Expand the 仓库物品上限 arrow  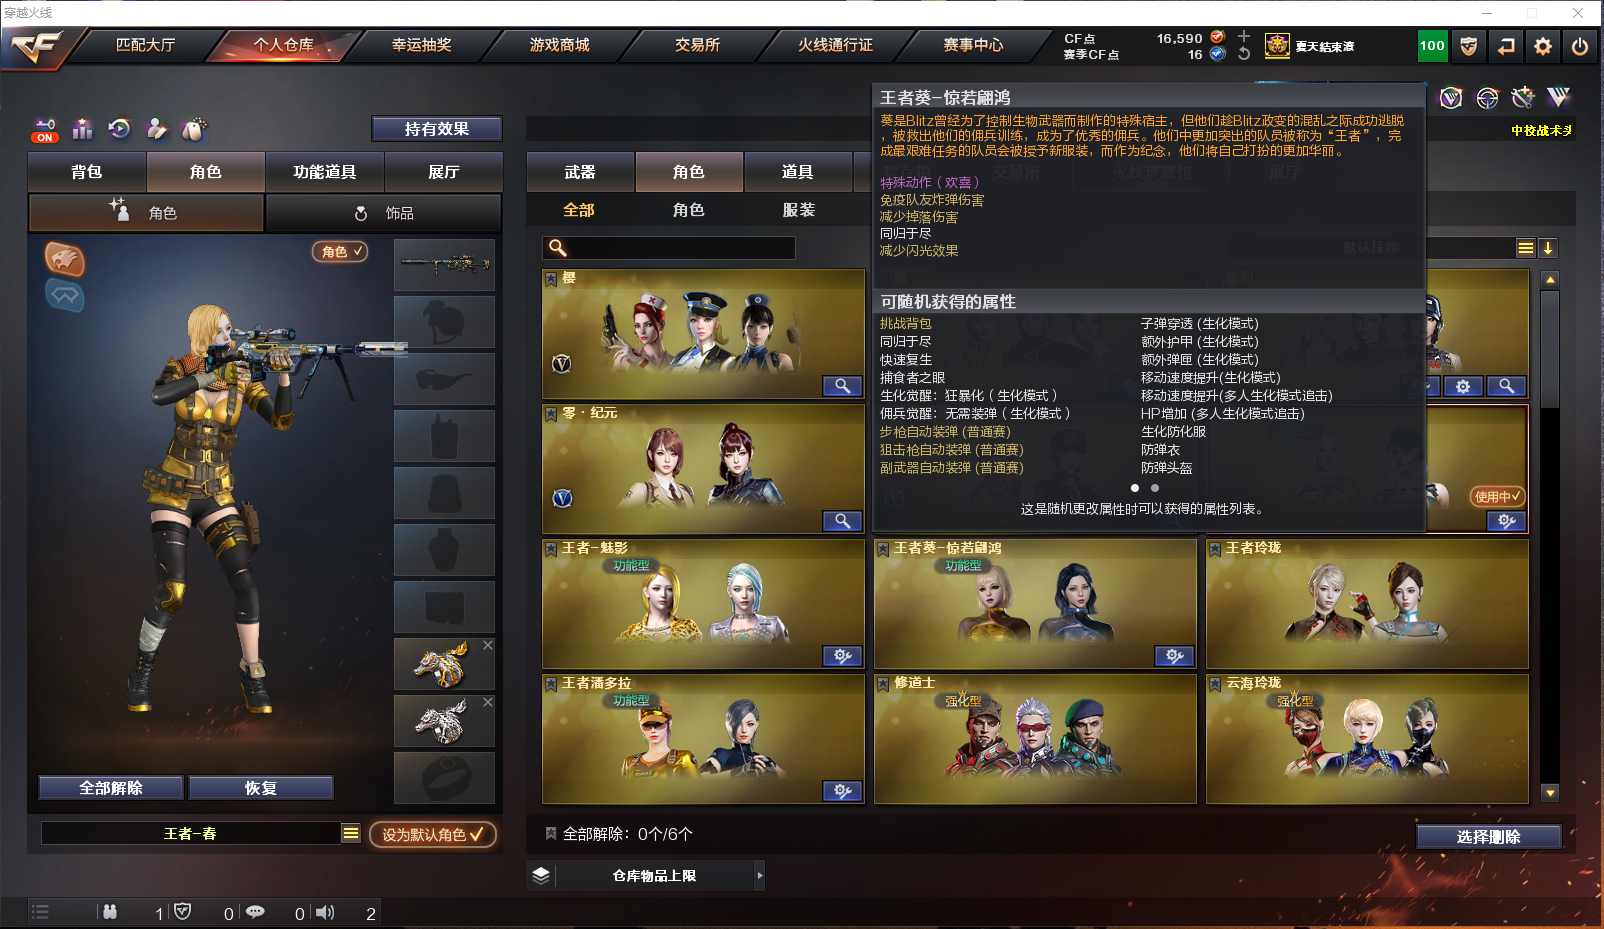coord(760,875)
